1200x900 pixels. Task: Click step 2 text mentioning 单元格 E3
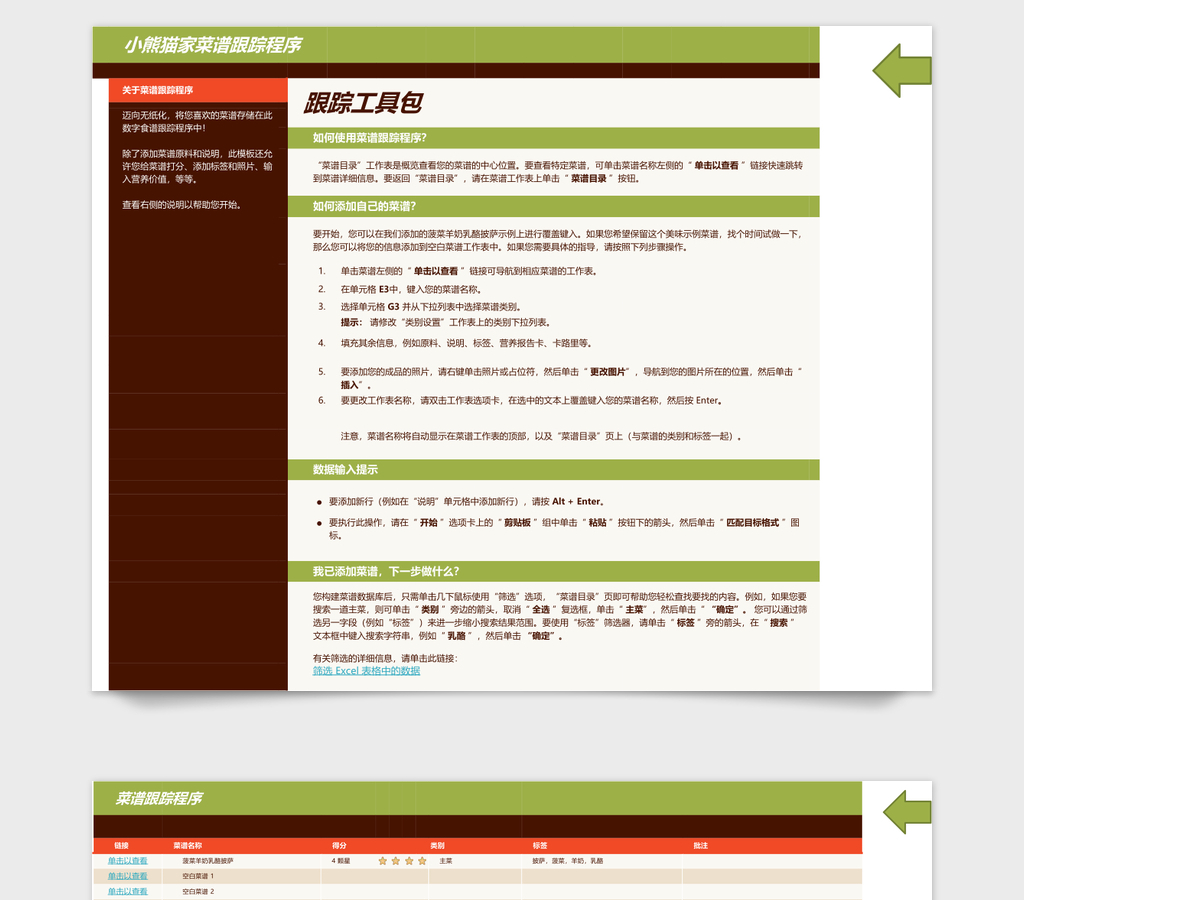coord(411,289)
